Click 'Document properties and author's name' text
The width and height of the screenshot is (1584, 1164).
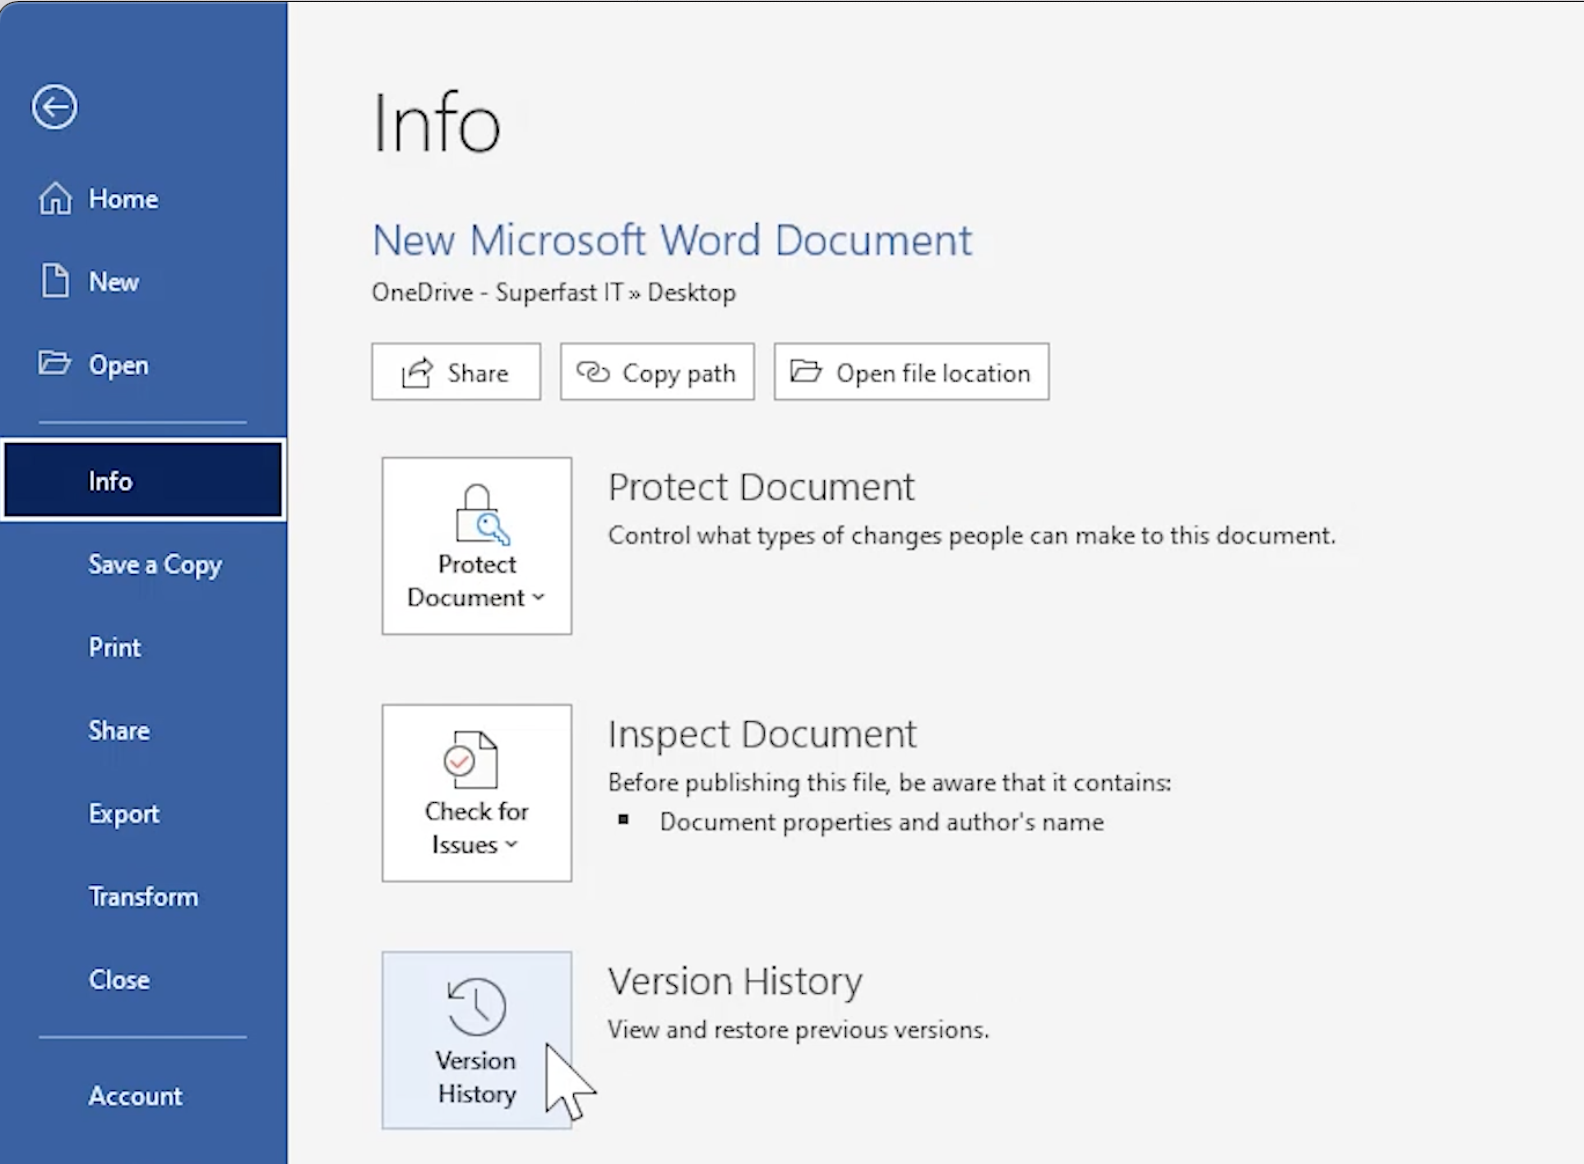[x=882, y=822]
